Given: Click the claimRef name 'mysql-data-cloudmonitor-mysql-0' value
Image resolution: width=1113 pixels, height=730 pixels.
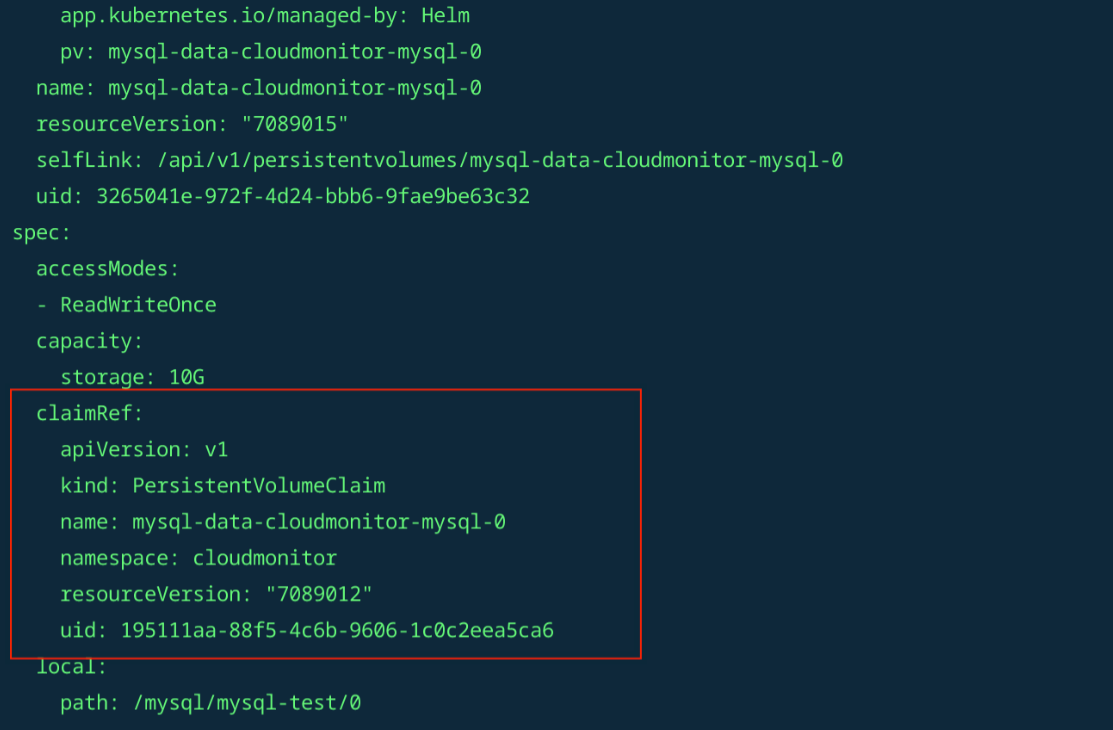Looking at the screenshot, I should (x=319, y=522).
